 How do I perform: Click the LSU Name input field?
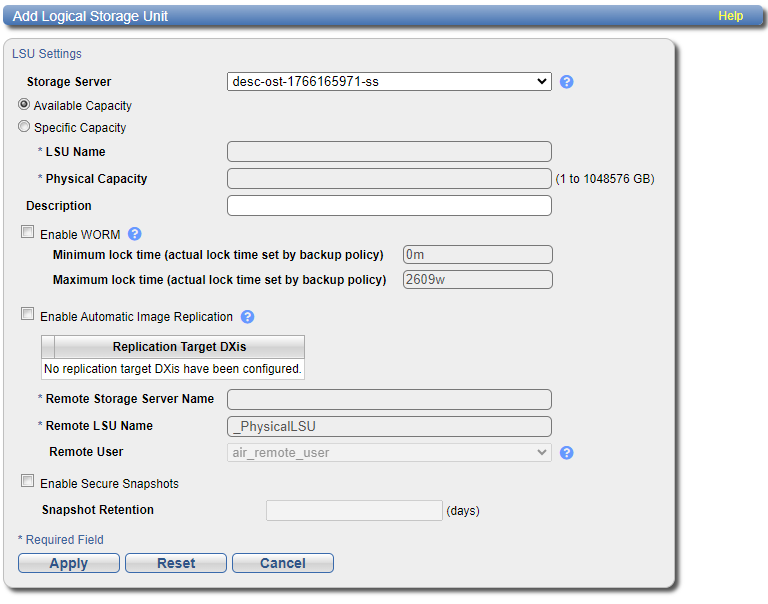[389, 152]
